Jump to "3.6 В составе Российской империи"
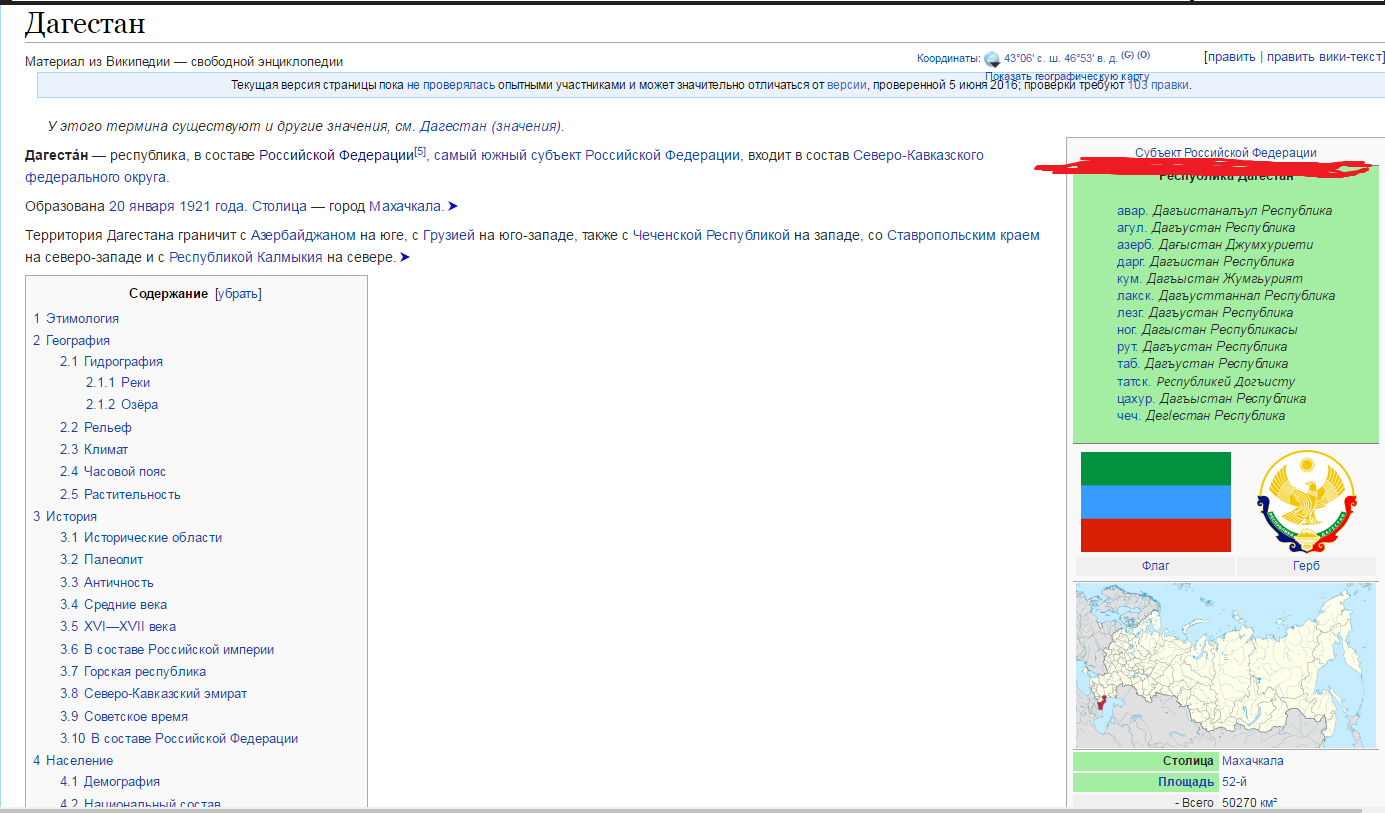Screen dimensions: 1385x813 click(167, 650)
